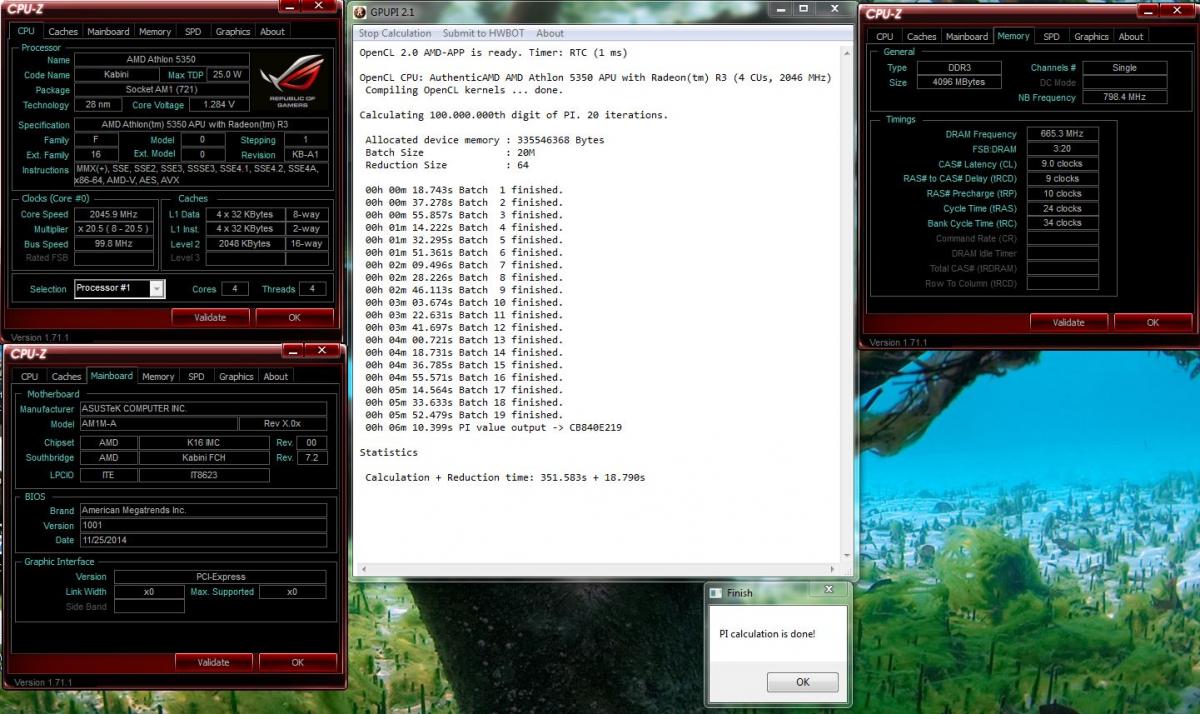
Task: Maximize the GPUPI 2.1 window
Action: point(804,11)
